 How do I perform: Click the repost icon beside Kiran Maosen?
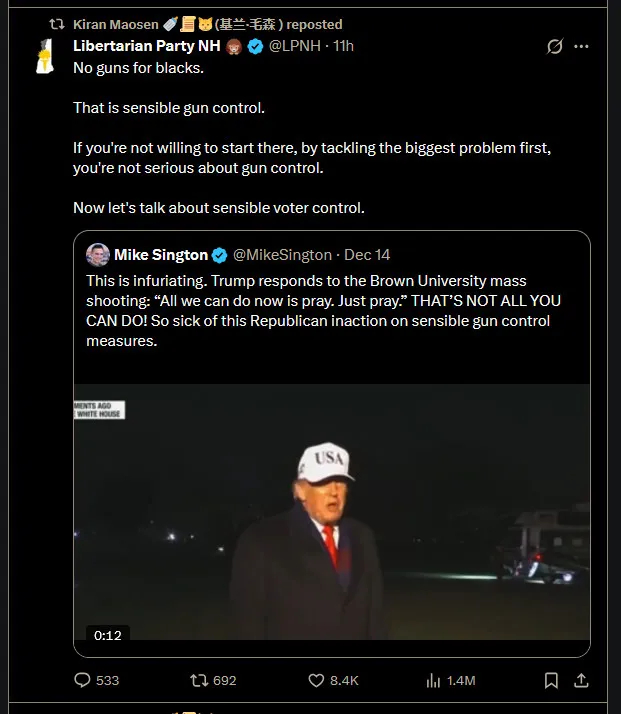point(58,24)
